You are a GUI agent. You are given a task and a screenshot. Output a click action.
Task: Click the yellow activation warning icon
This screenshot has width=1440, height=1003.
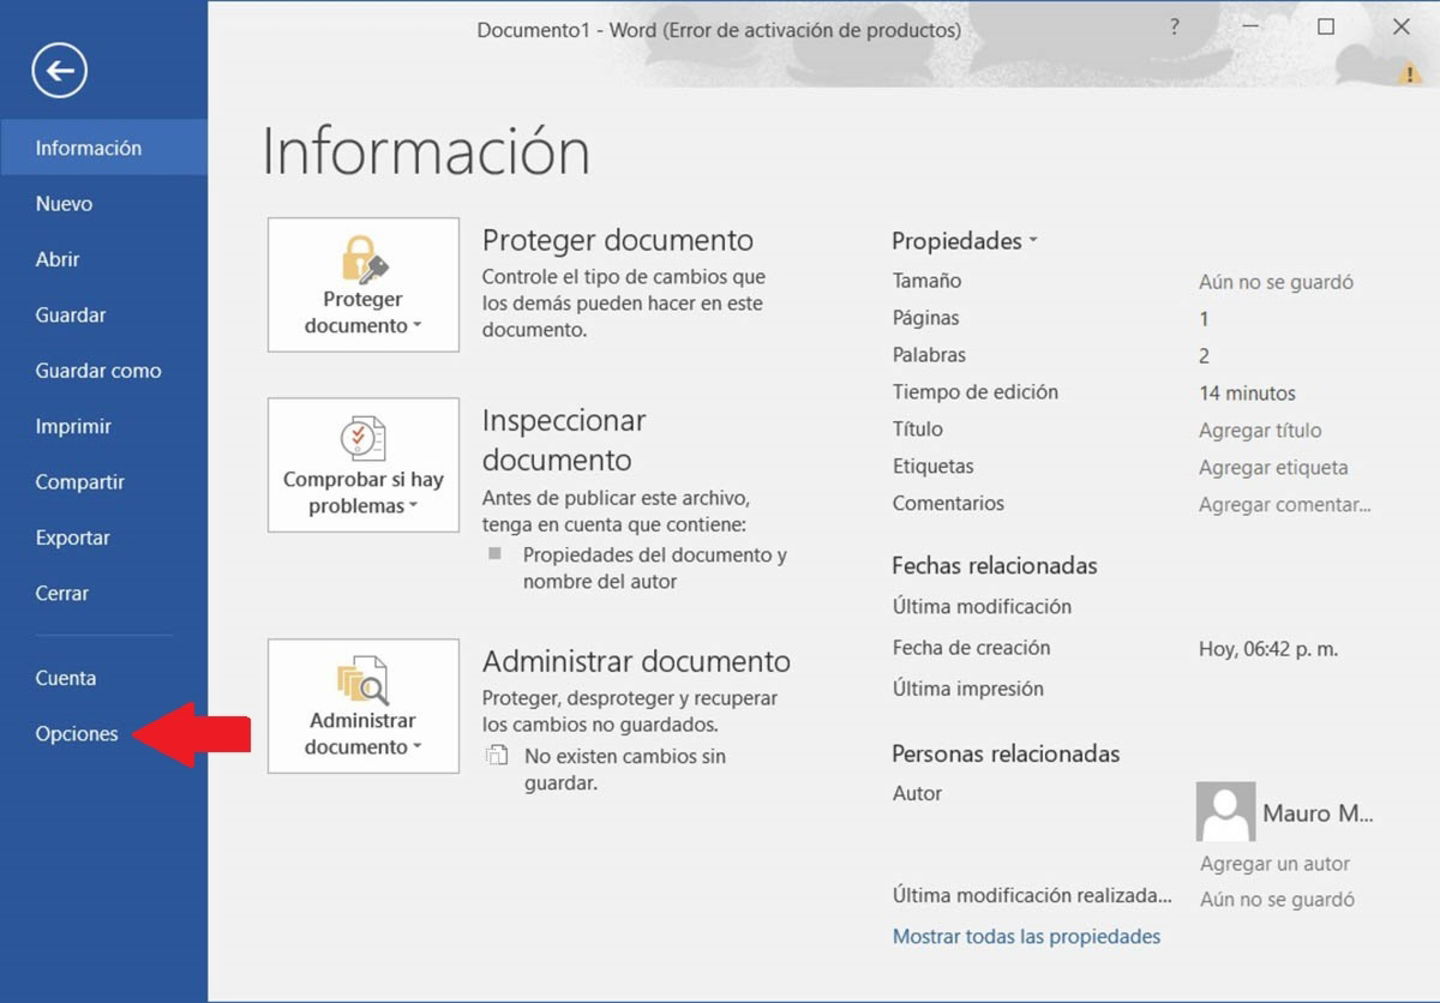[1409, 73]
